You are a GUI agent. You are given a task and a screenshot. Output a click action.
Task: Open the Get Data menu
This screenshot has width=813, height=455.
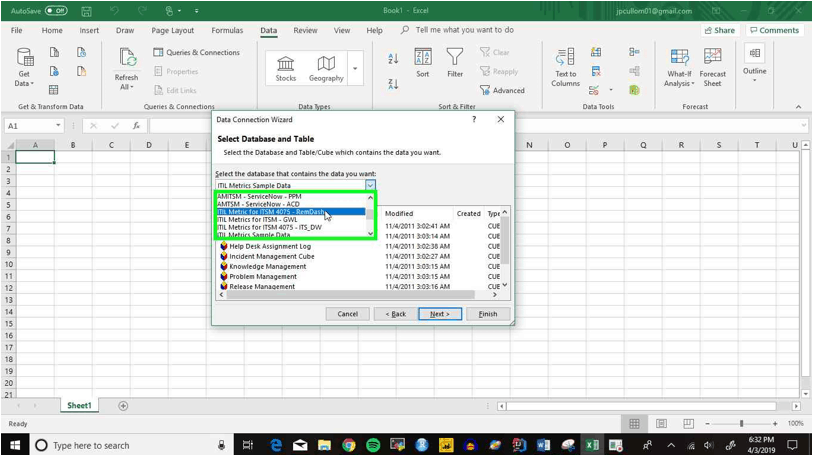(x=24, y=67)
